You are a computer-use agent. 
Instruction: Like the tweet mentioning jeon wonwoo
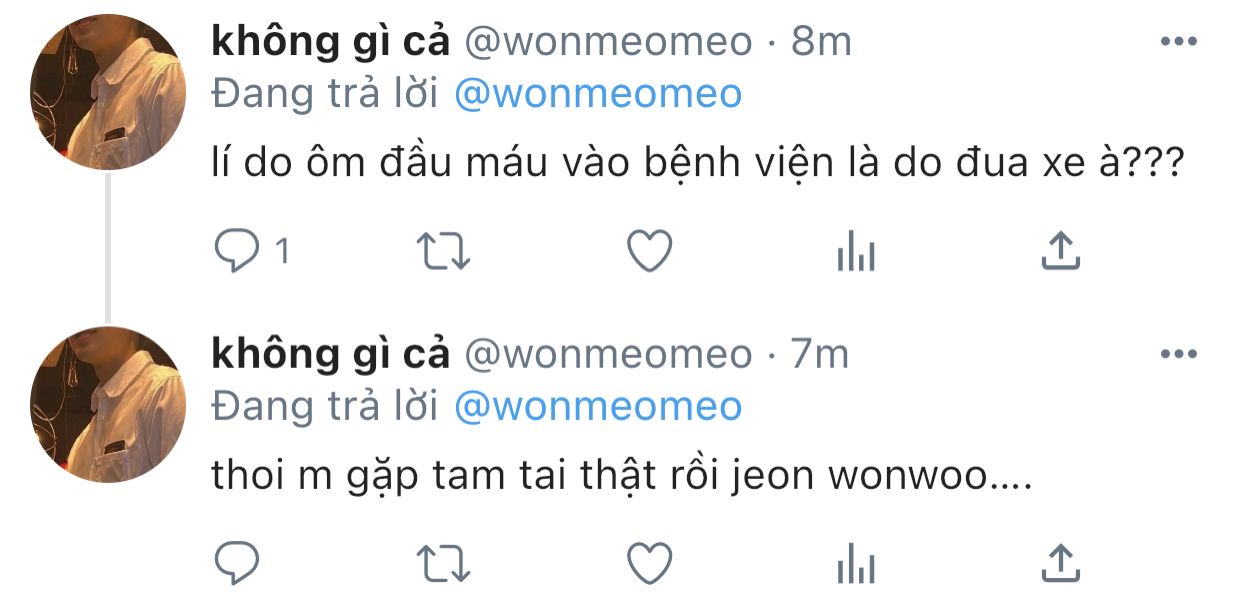coord(649,564)
